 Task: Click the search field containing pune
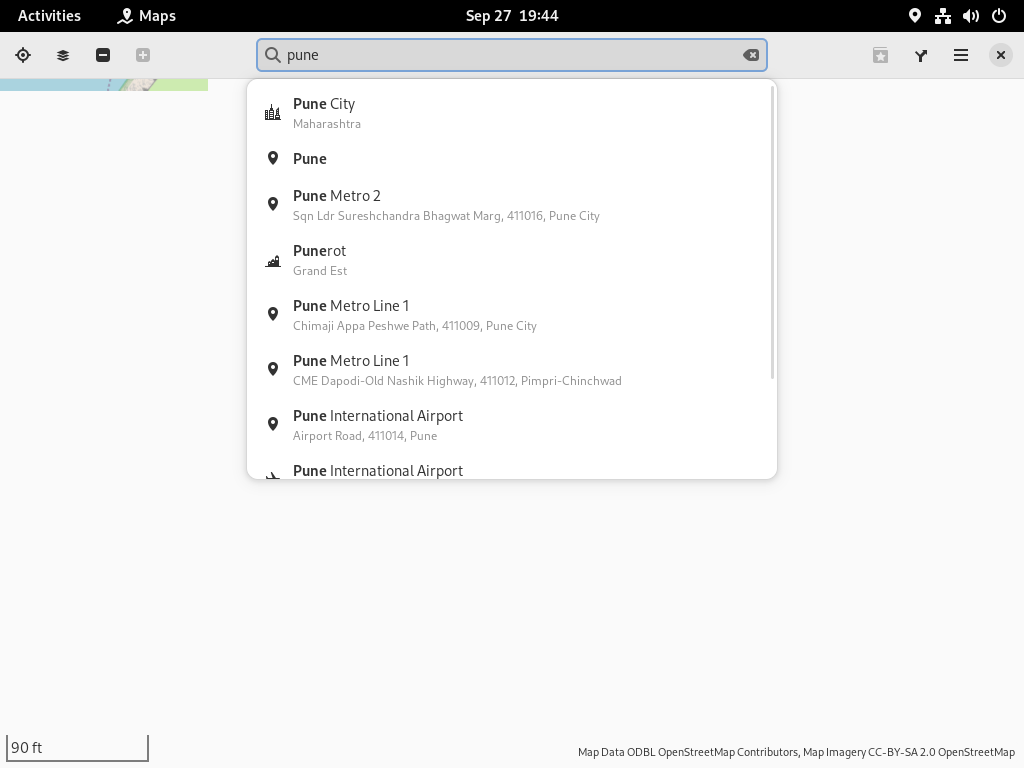point(512,56)
